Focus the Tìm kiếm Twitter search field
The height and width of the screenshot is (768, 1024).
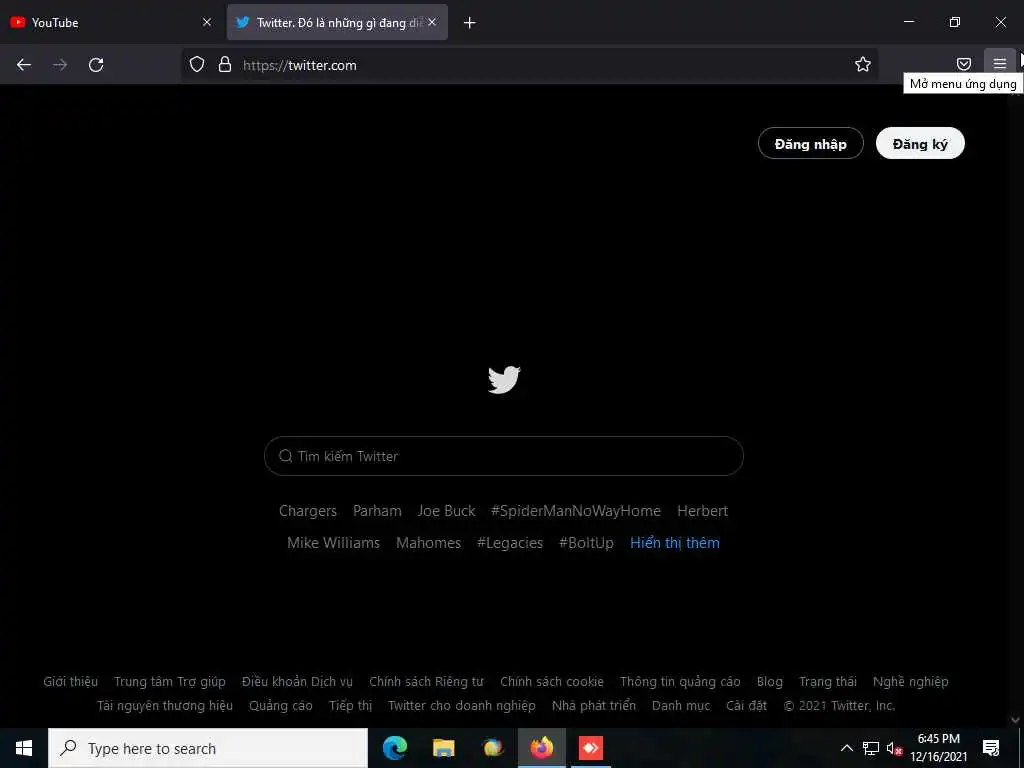pos(504,456)
